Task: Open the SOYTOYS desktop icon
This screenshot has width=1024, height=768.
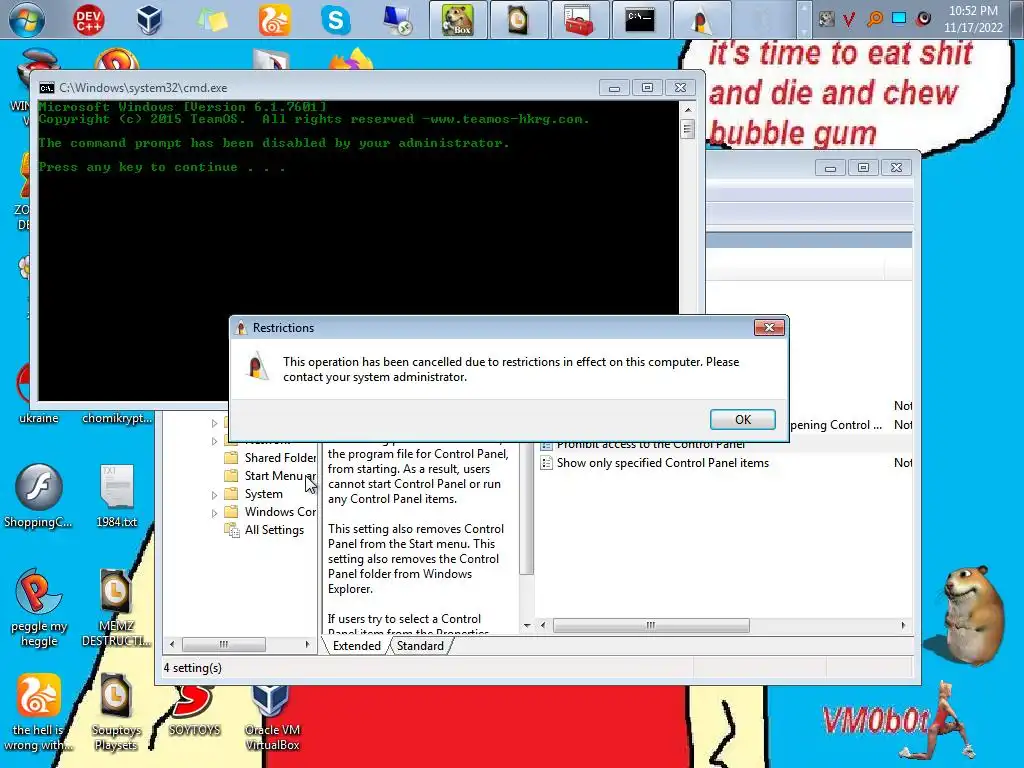Action: [194, 712]
